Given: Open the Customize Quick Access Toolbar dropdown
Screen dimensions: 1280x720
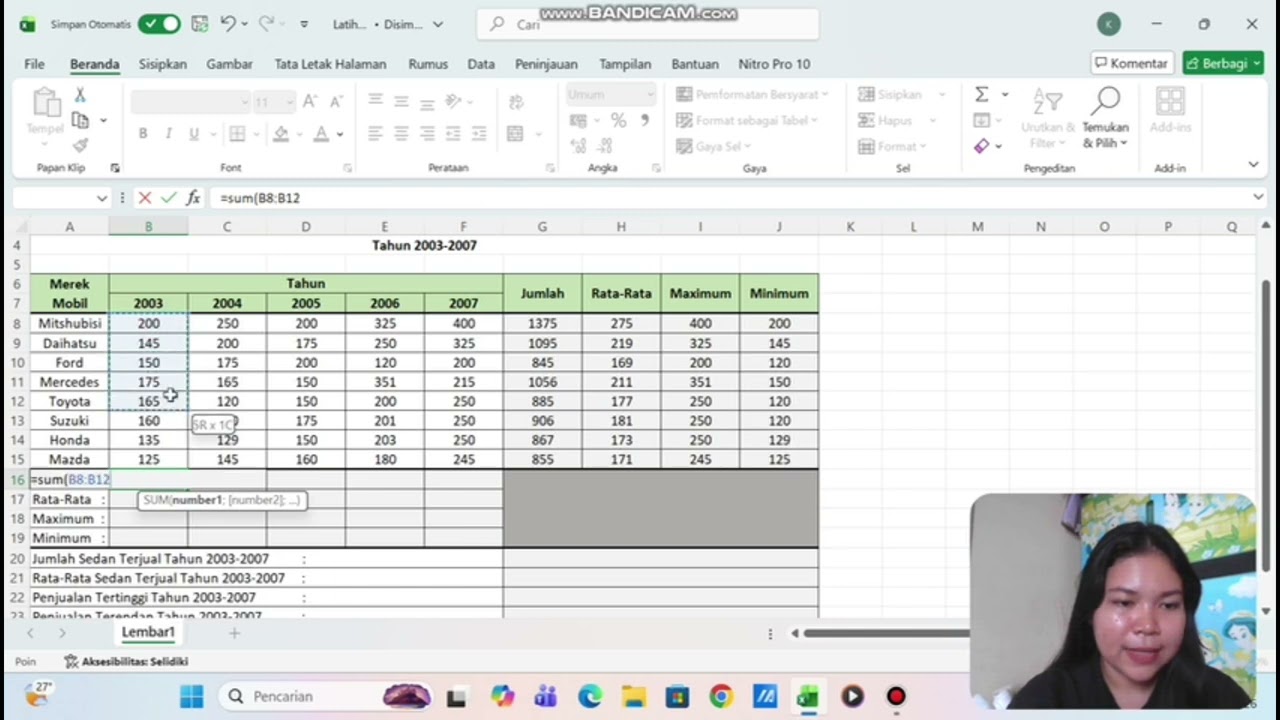Looking at the screenshot, I should [x=304, y=24].
